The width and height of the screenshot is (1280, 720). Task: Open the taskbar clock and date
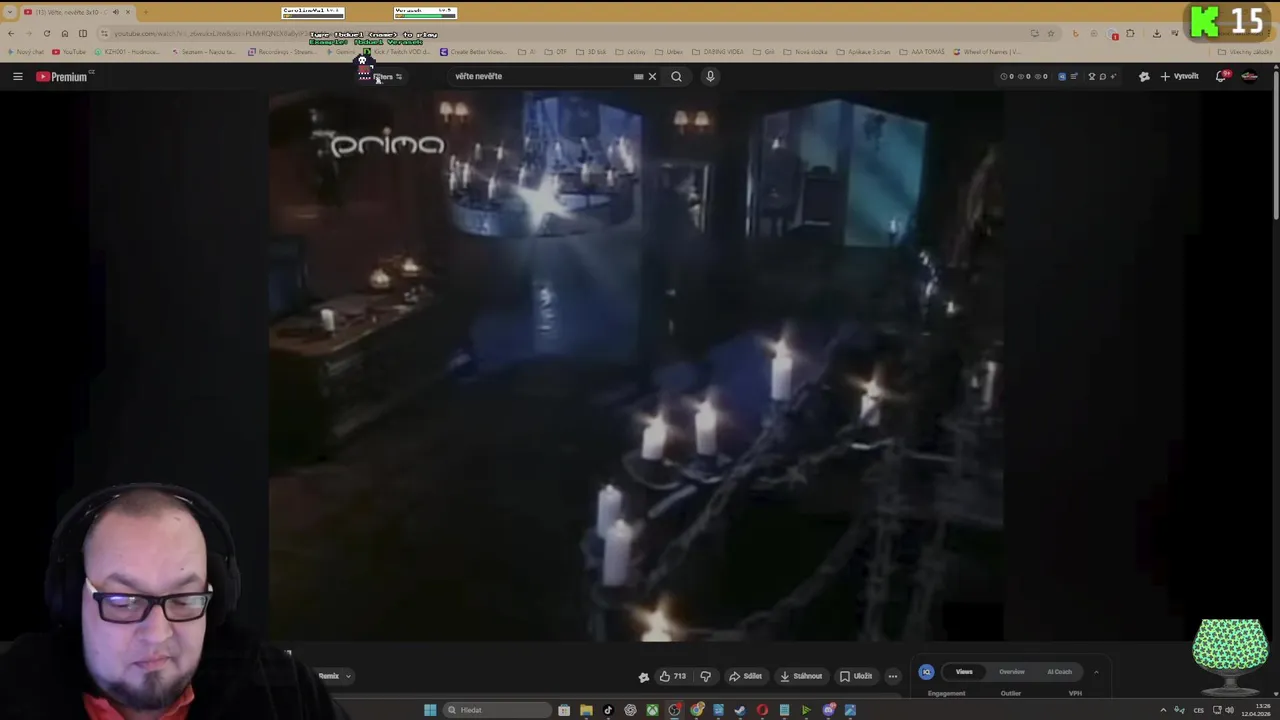pyautogui.click(x=1256, y=710)
